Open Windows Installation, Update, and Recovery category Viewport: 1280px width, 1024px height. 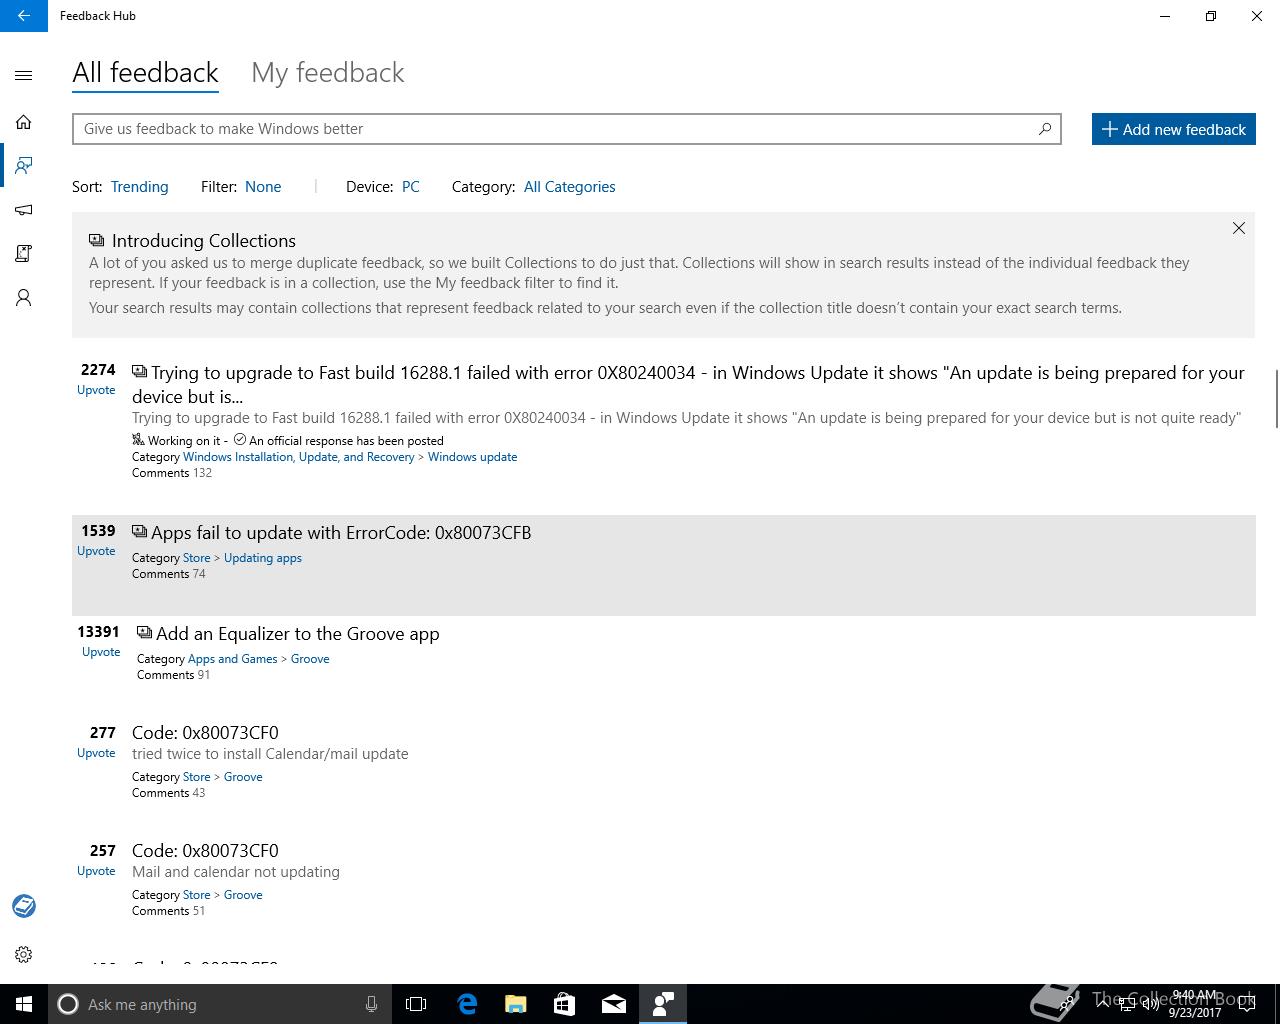(298, 457)
